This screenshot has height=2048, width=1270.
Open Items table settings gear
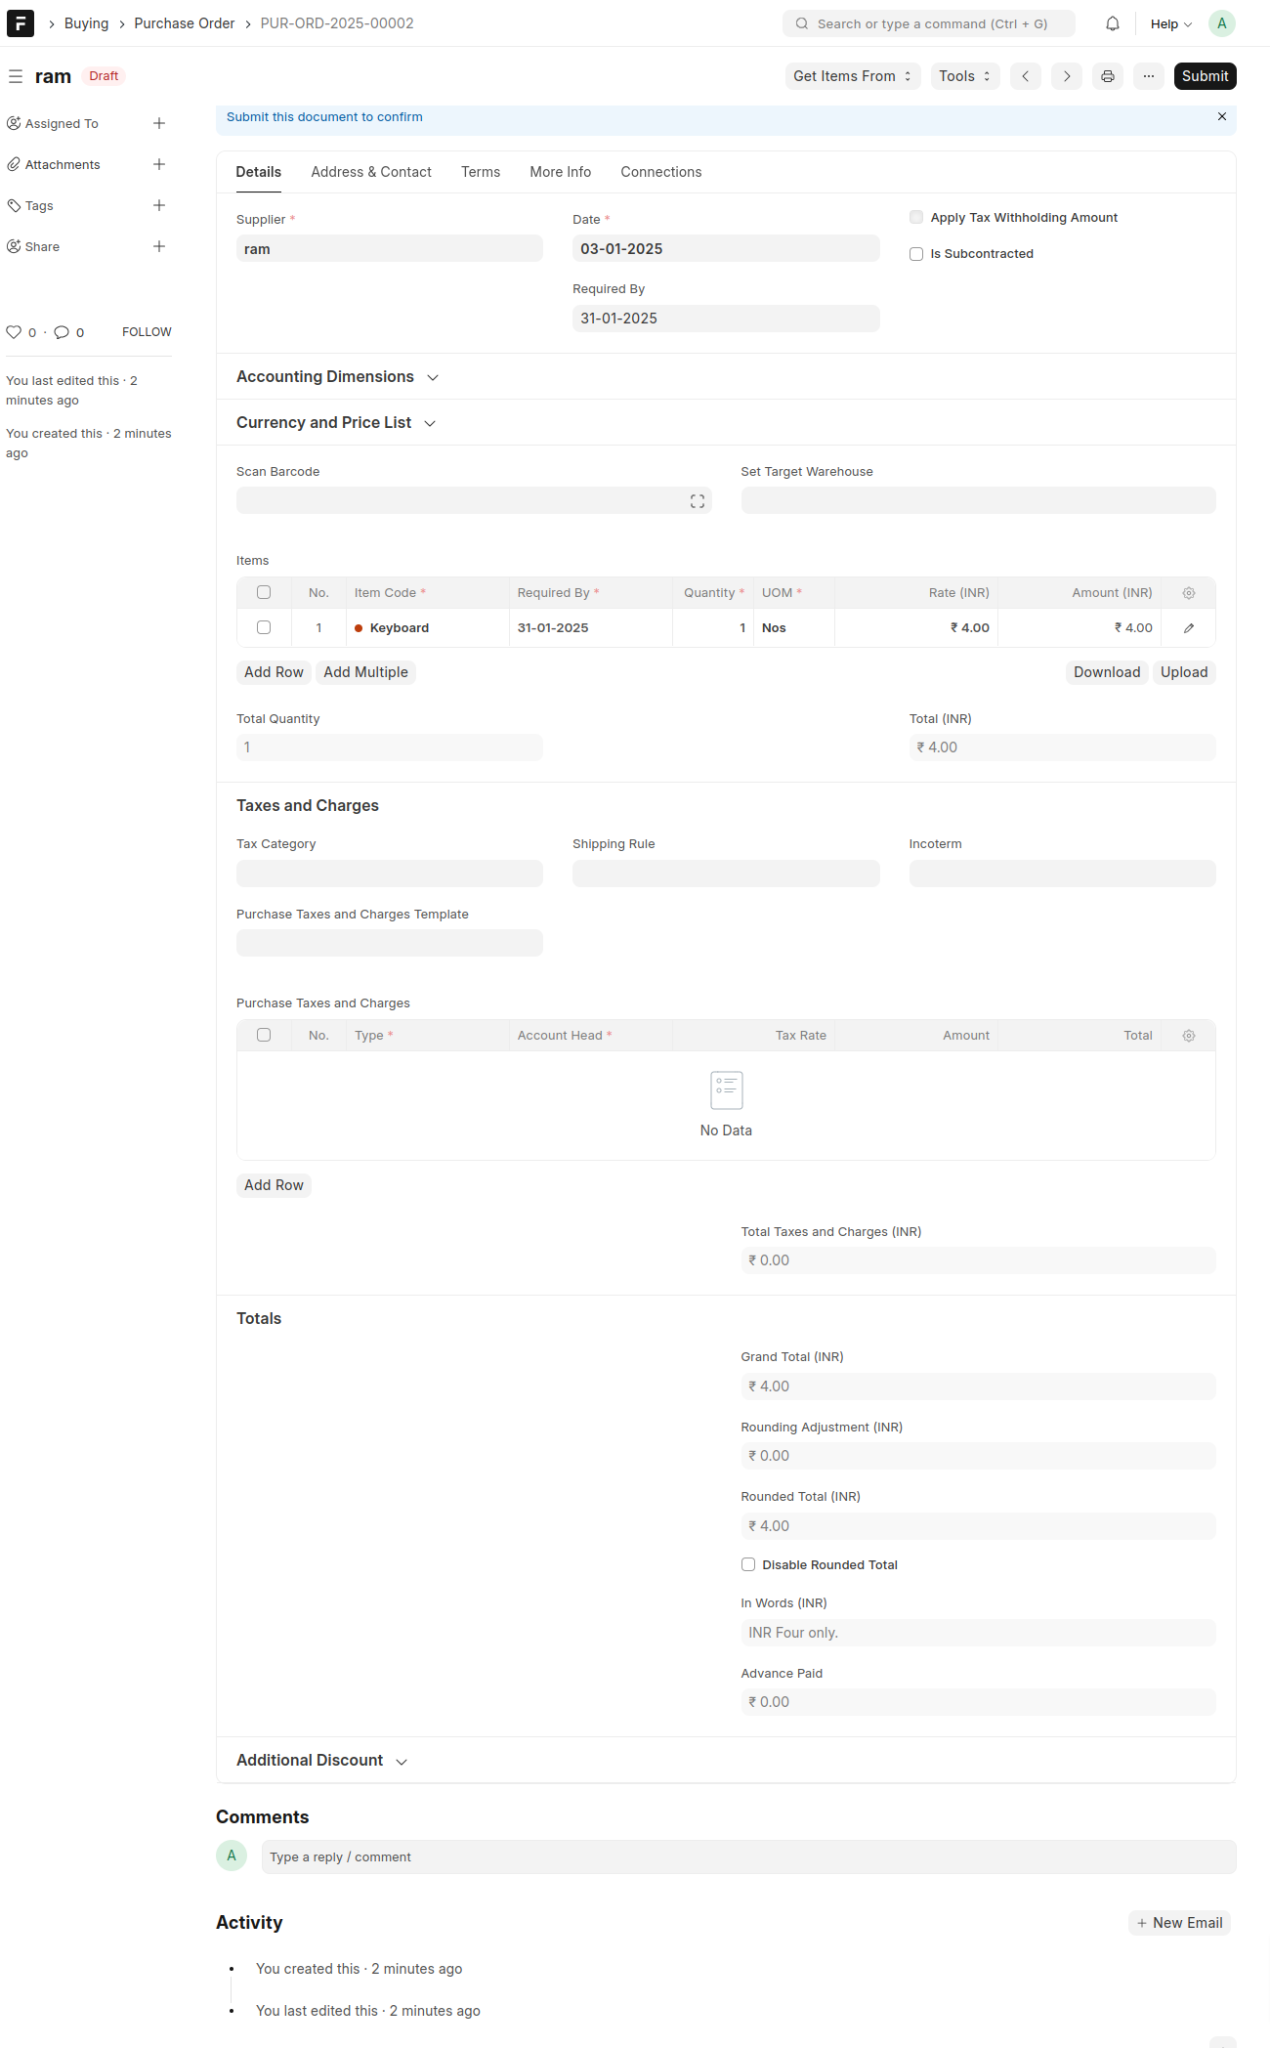tap(1188, 593)
